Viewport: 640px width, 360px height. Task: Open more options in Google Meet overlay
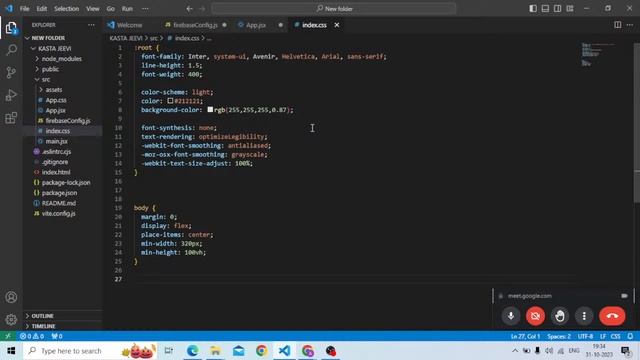pos(584,316)
